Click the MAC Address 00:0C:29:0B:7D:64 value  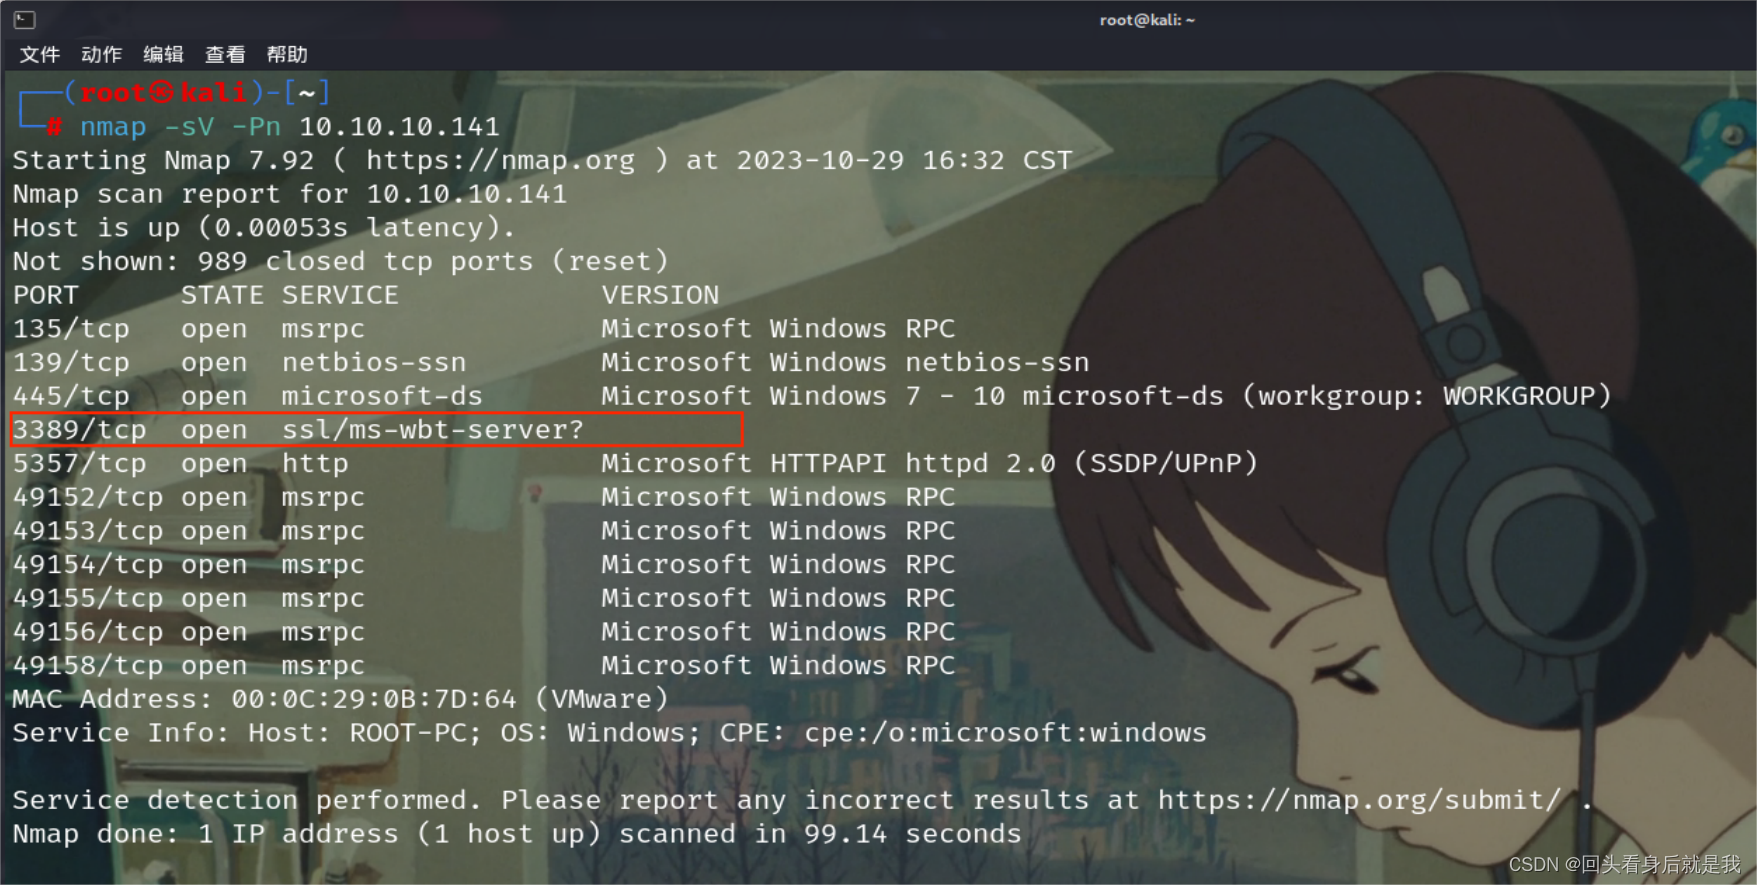374,699
